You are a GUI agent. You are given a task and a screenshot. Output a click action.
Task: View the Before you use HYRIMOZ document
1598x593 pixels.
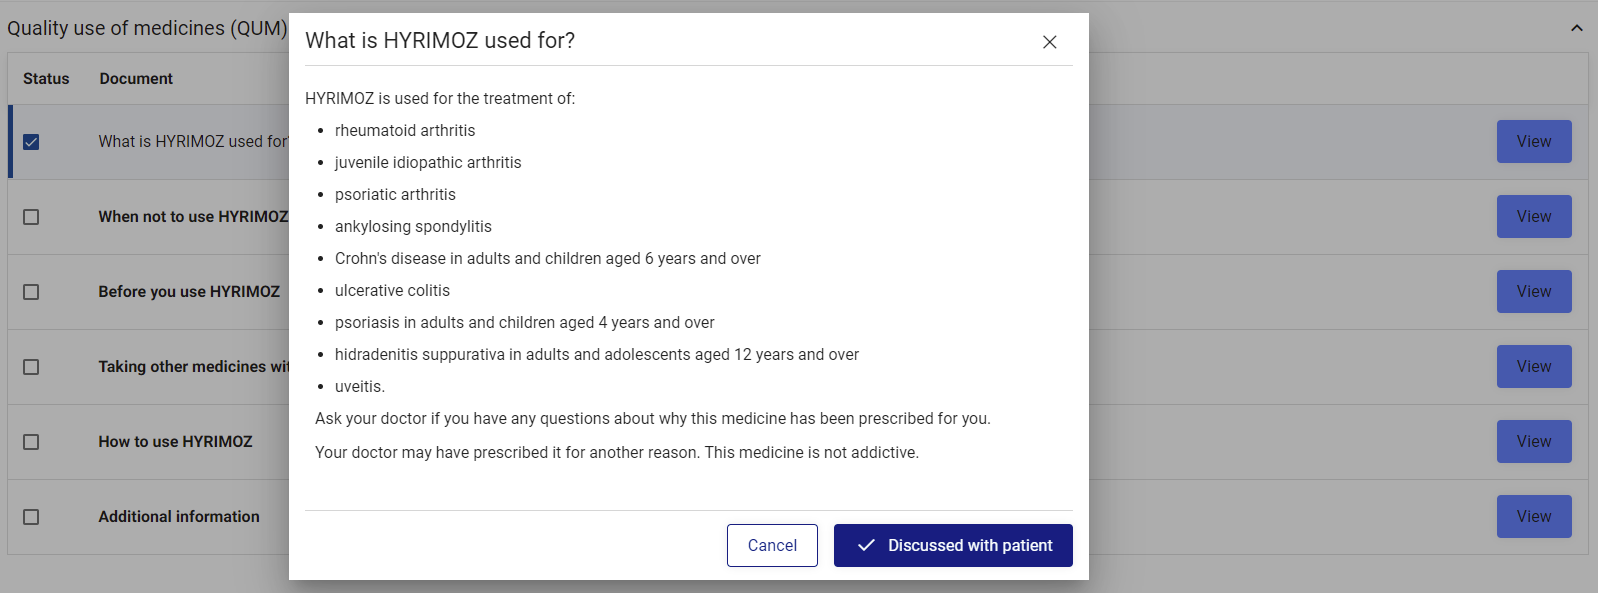point(1534,291)
